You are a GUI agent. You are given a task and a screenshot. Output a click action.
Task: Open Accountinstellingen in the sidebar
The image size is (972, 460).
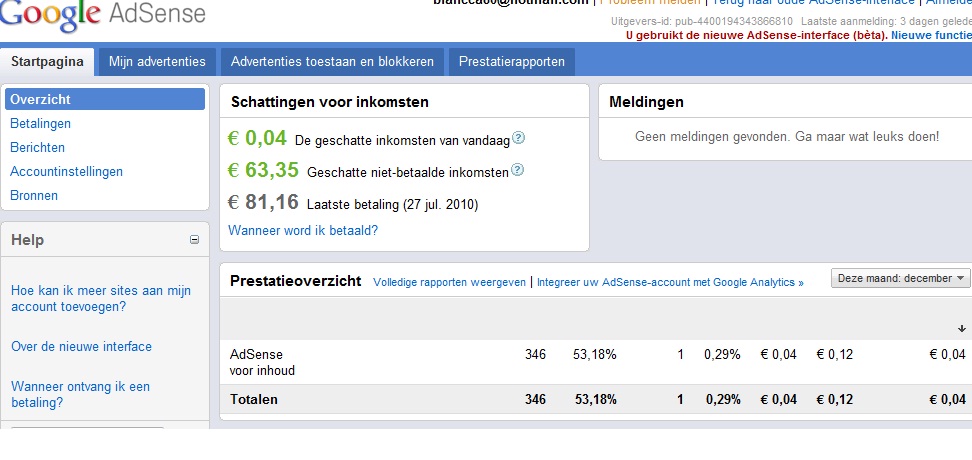click(x=66, y=172)
